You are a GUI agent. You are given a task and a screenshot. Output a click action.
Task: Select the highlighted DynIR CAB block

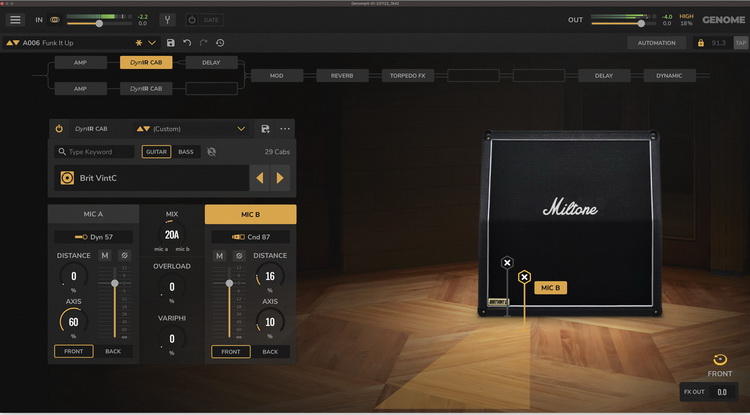pyautogui.click(x=146, y=63)
